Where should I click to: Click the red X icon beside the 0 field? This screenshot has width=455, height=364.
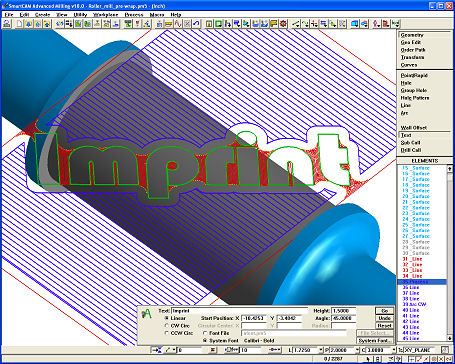pyautogui.click(x=213, y=350)
